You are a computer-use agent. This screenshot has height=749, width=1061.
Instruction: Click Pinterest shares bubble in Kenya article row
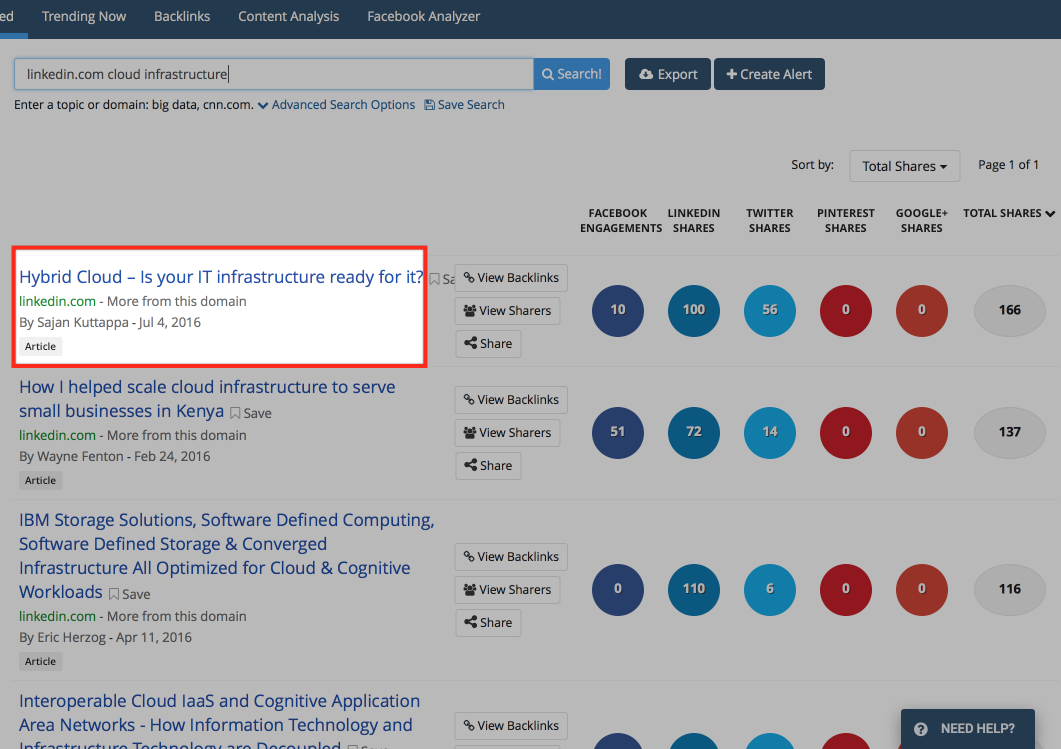click(x=846, y=432)
